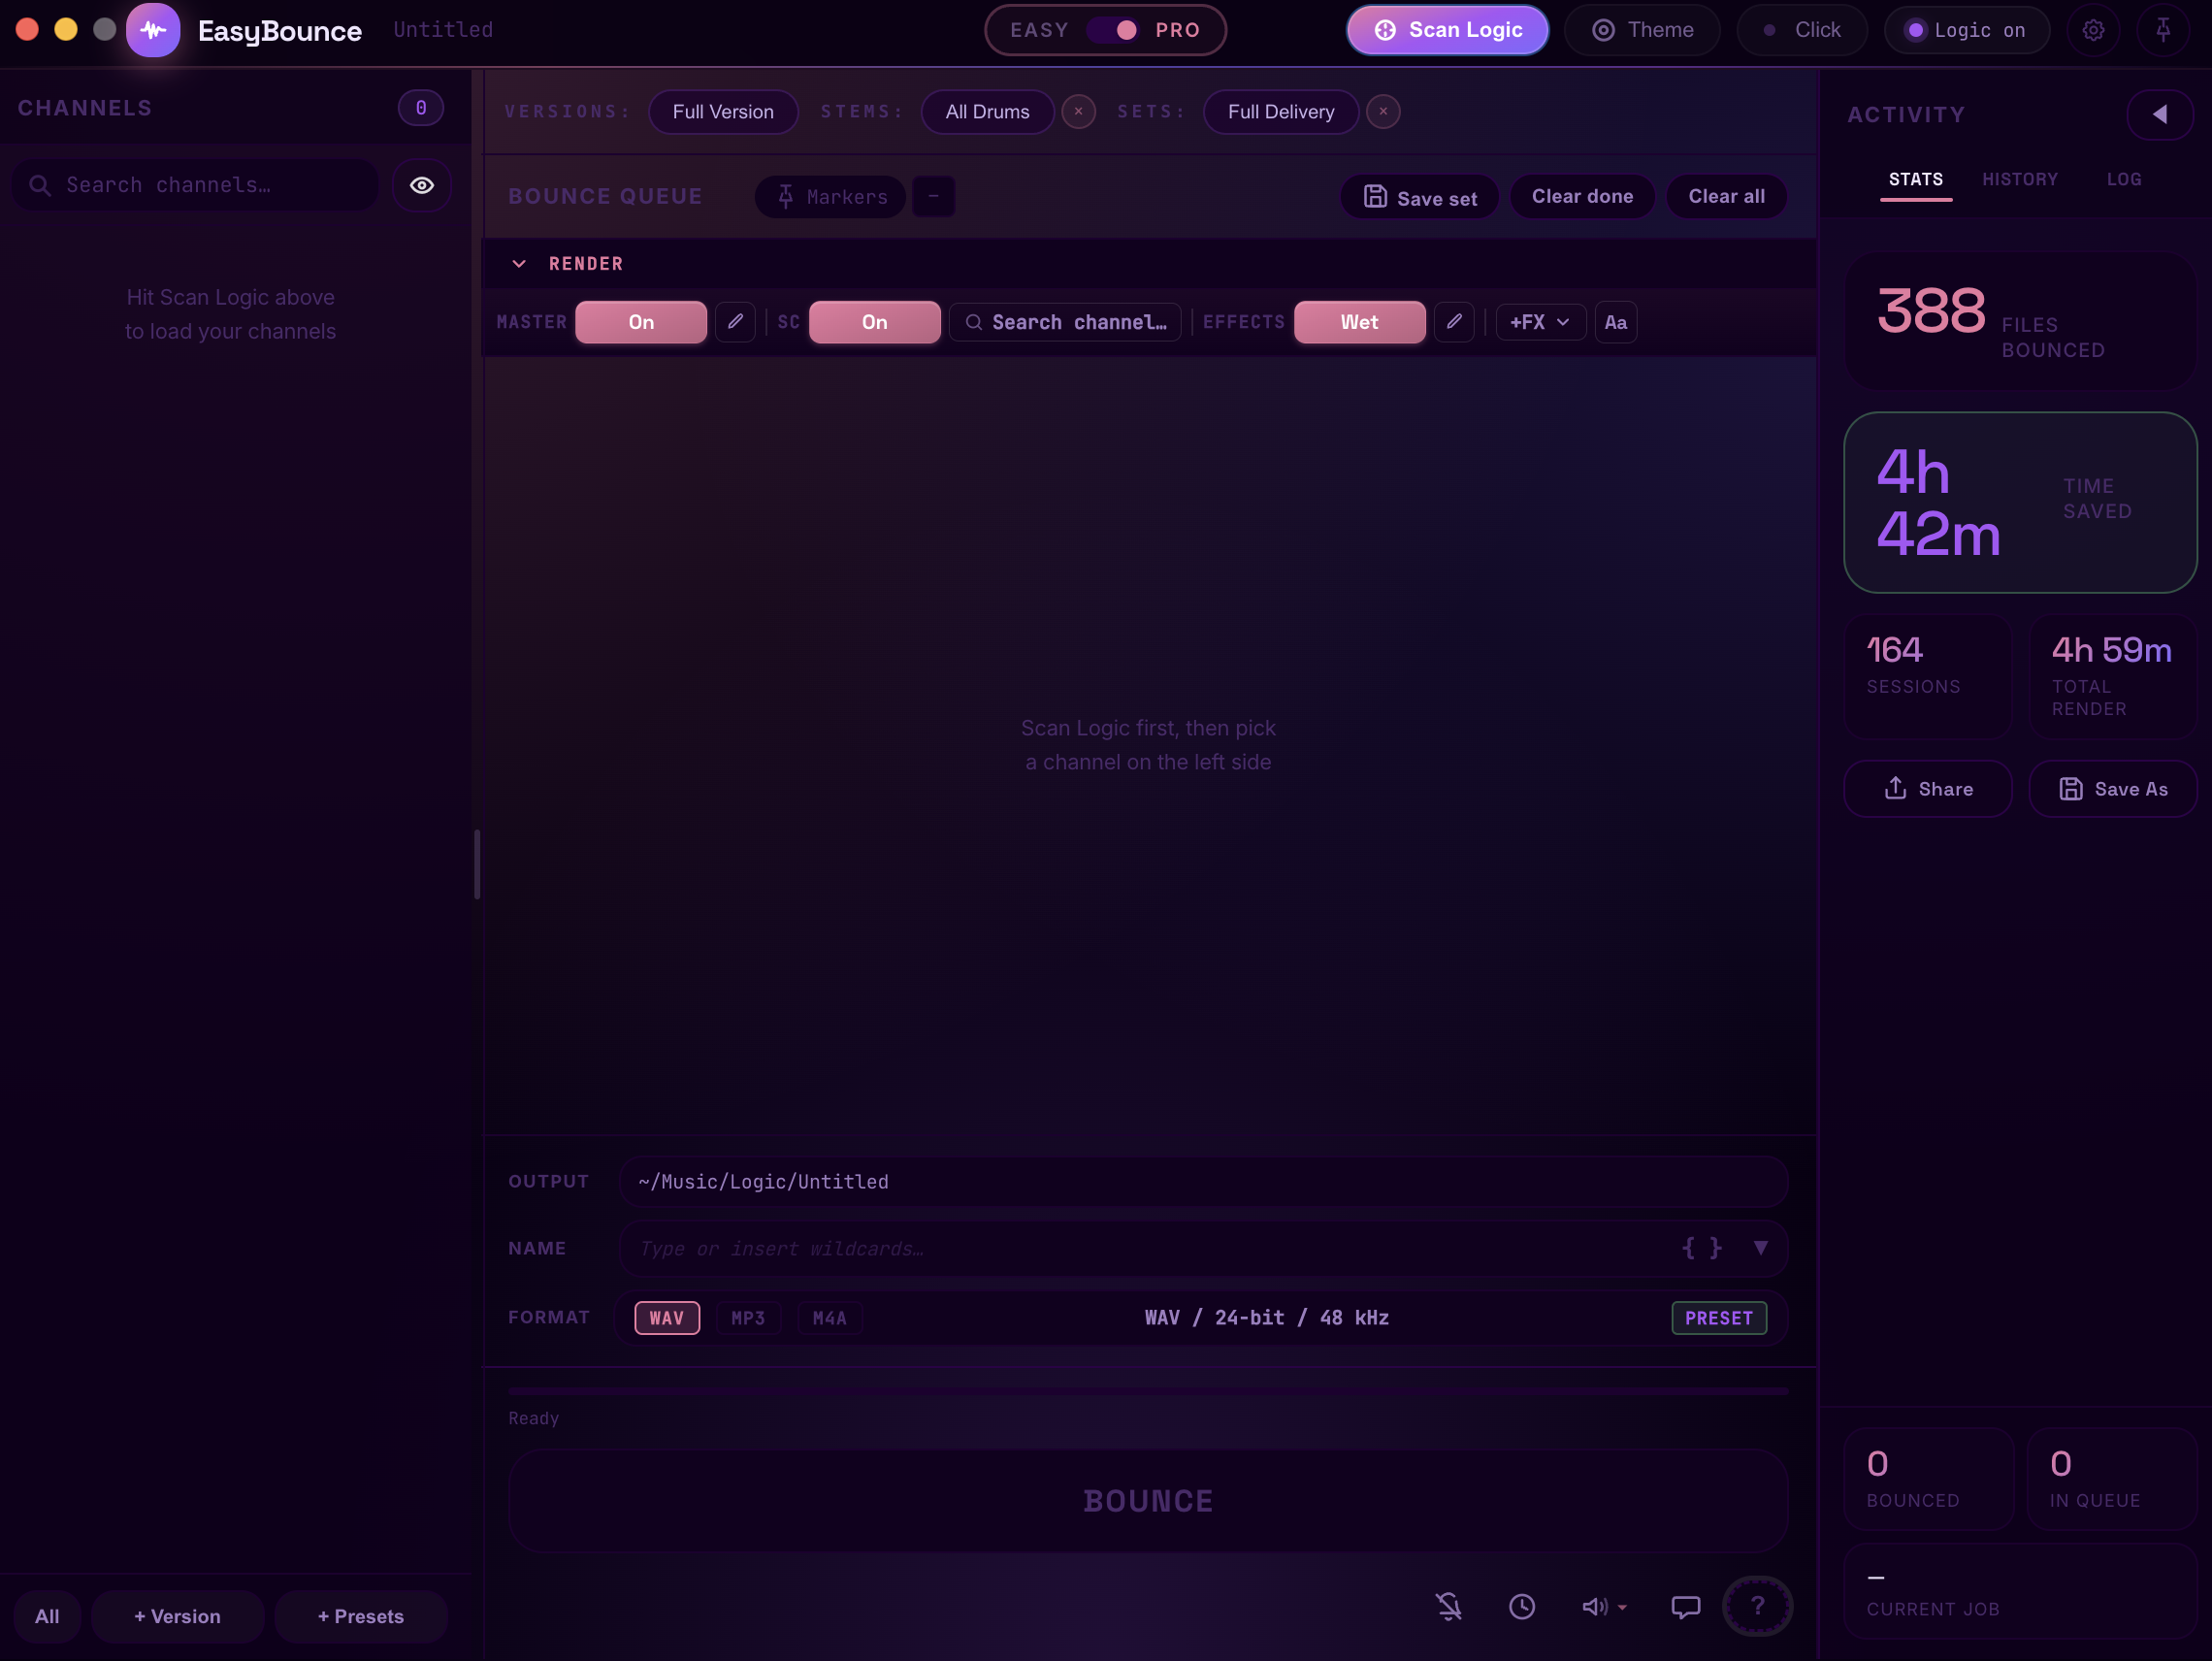Click the bounce progress bar
2212x1661 pixels.
[x=1148, y=1391]
